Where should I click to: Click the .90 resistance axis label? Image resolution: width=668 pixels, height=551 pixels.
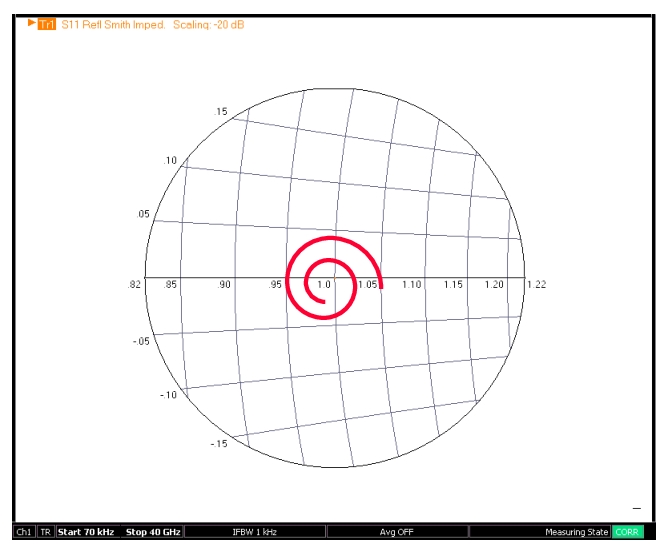click(224, 284)
